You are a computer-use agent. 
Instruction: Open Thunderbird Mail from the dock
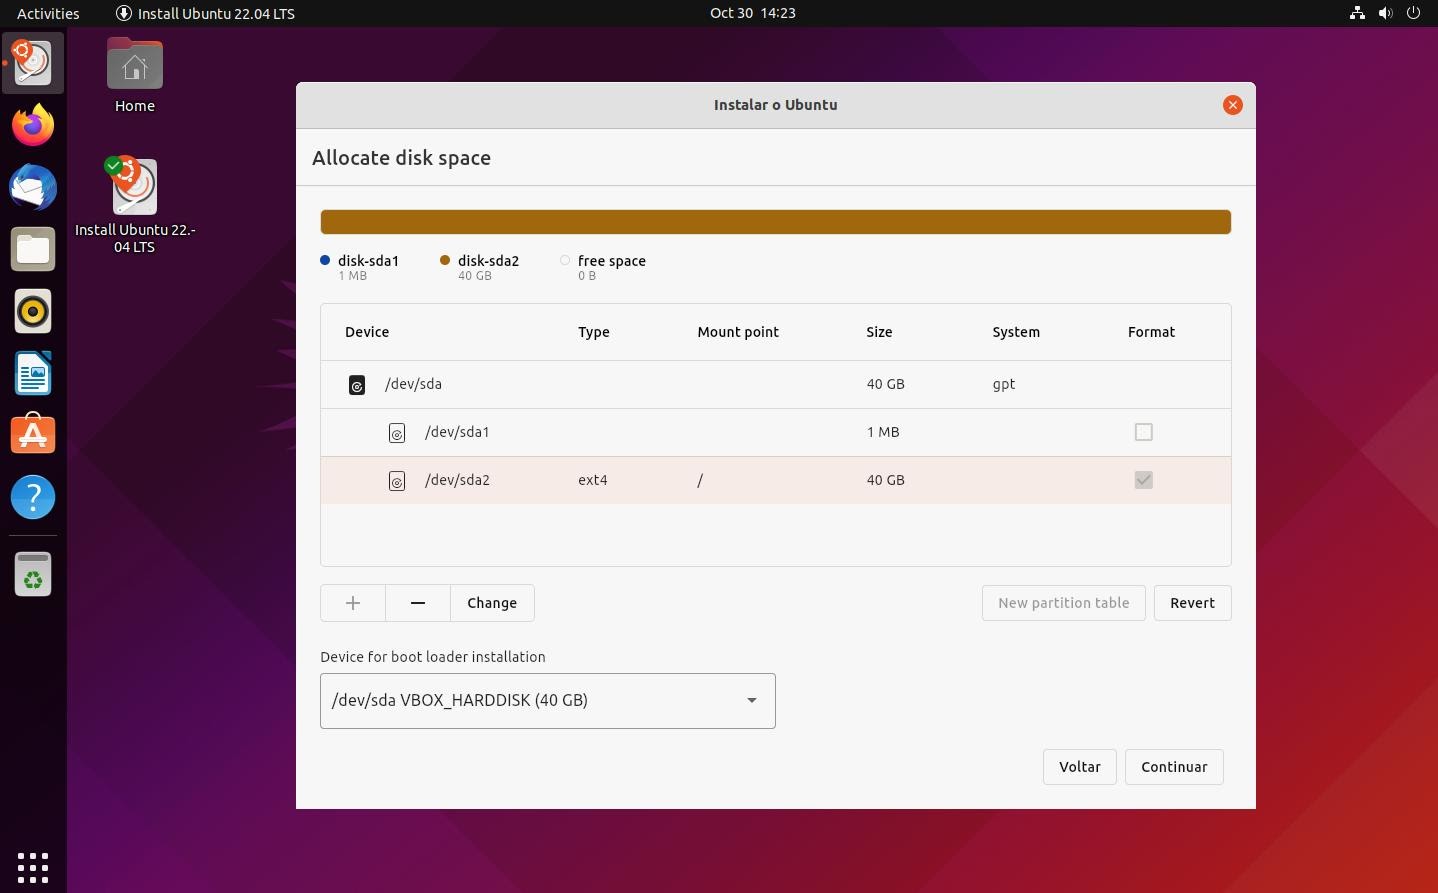33,187
